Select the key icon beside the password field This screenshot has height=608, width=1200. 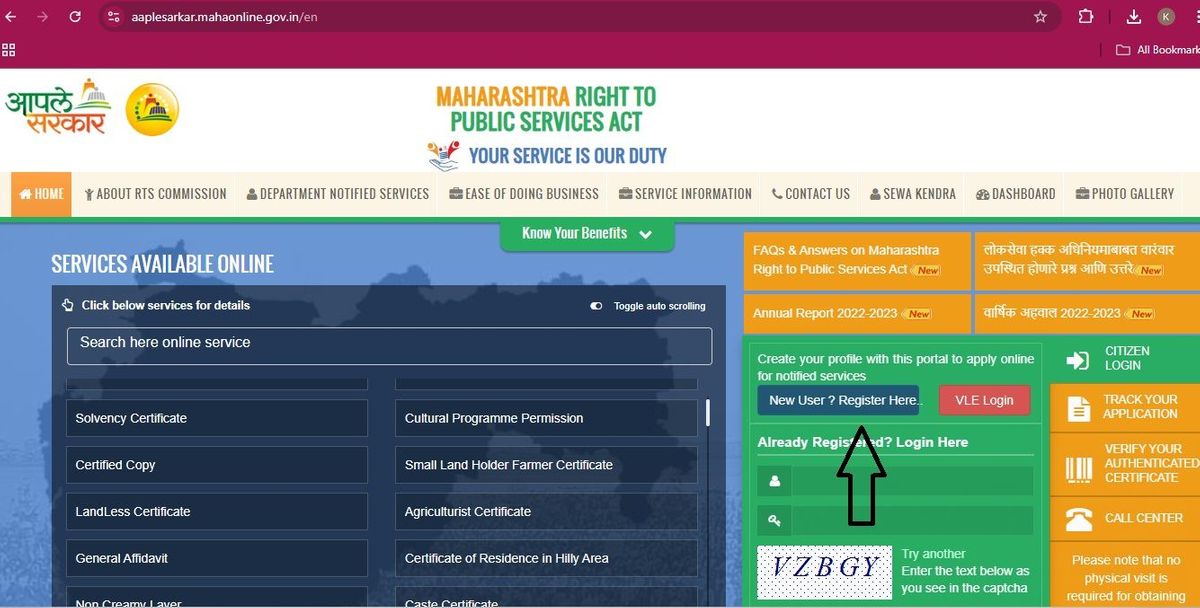(774, 519)
